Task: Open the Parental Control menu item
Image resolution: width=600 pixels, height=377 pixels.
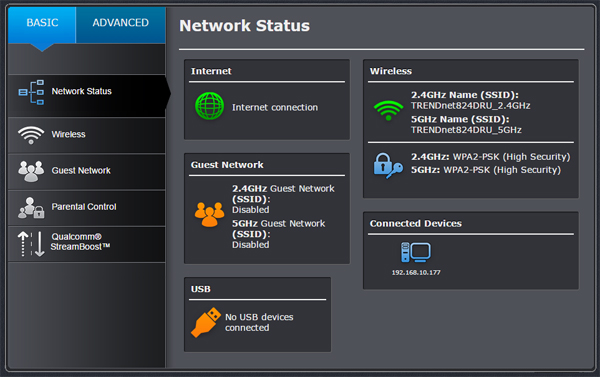Action: click(x=87, y=208)
